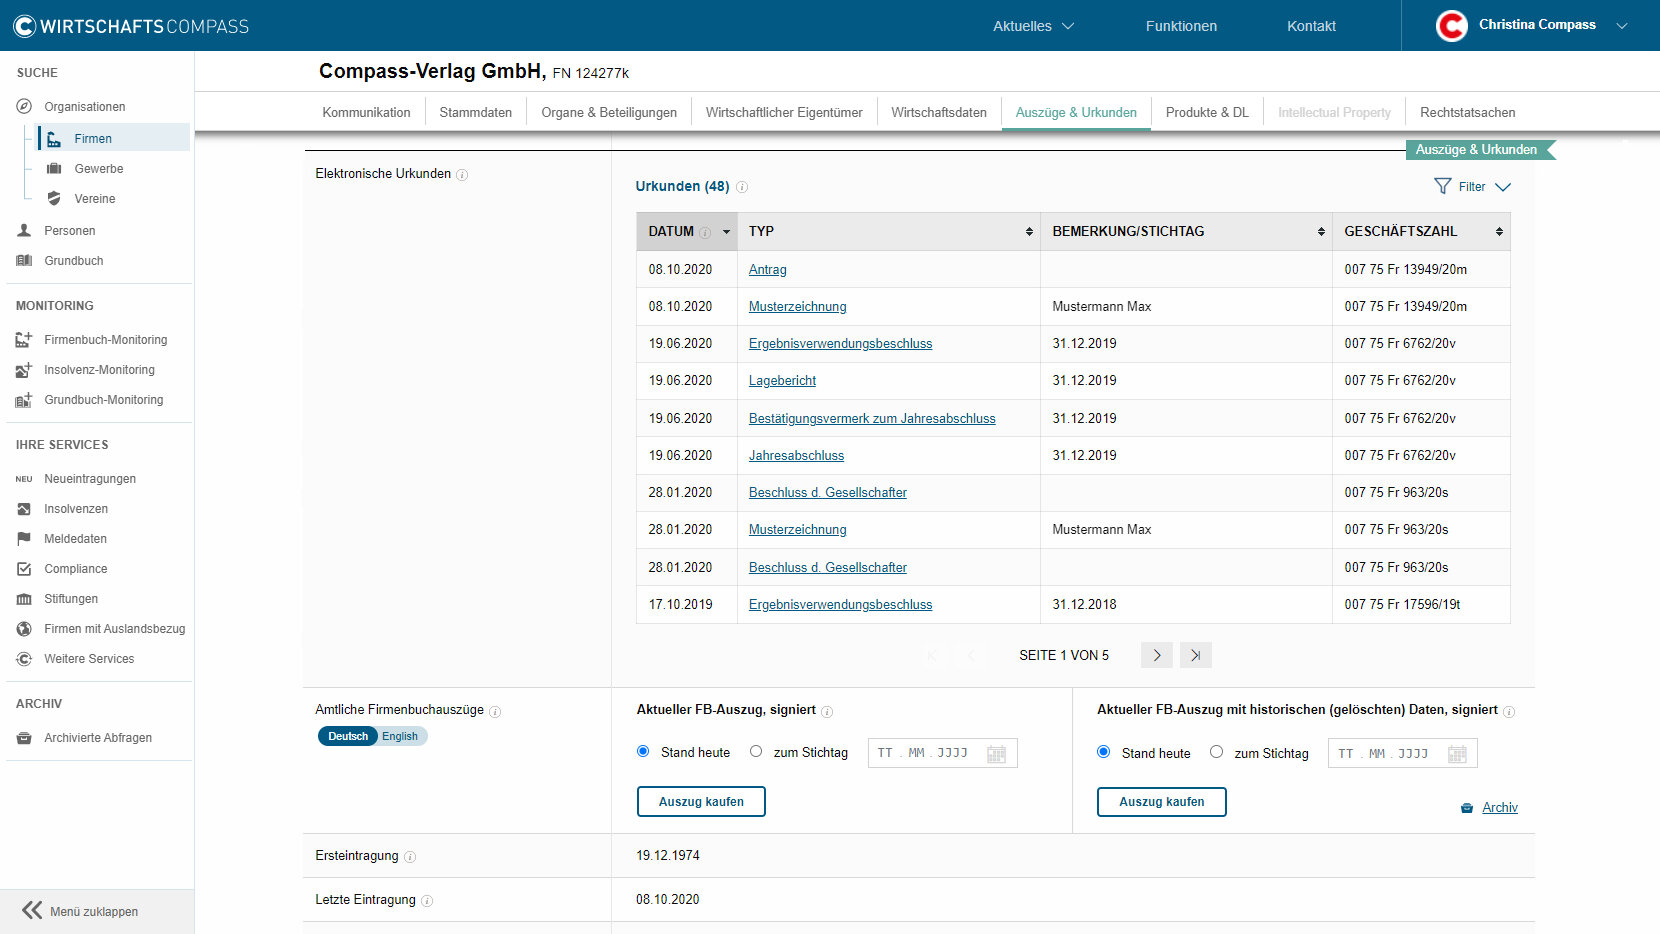Open the Produkte & DL tab
This screenshot has width=1660, height=934.
pos(1207,112)
